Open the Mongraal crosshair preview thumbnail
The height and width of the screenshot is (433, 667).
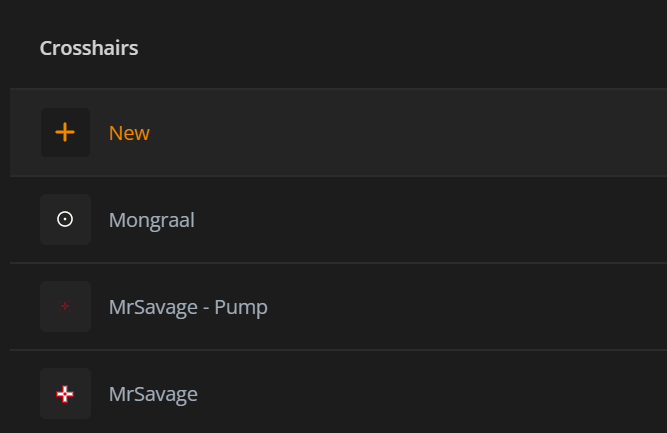click(65, 220)
